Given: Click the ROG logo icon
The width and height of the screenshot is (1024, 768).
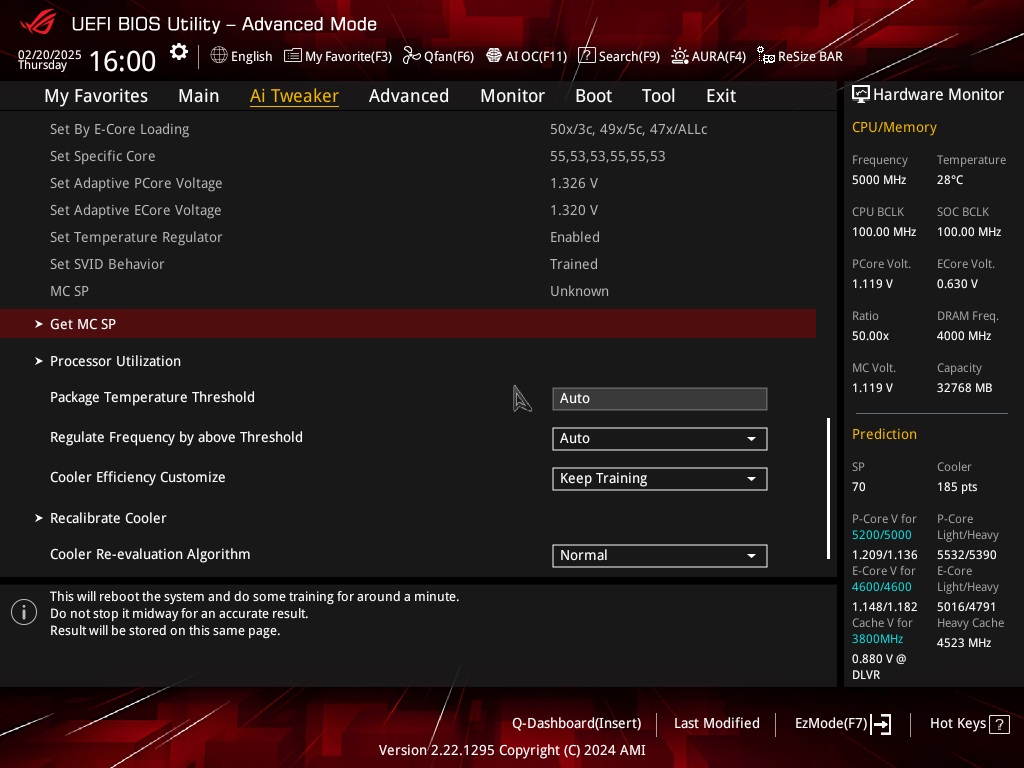Looking at the screenshot, I should (x=38, y=22).
